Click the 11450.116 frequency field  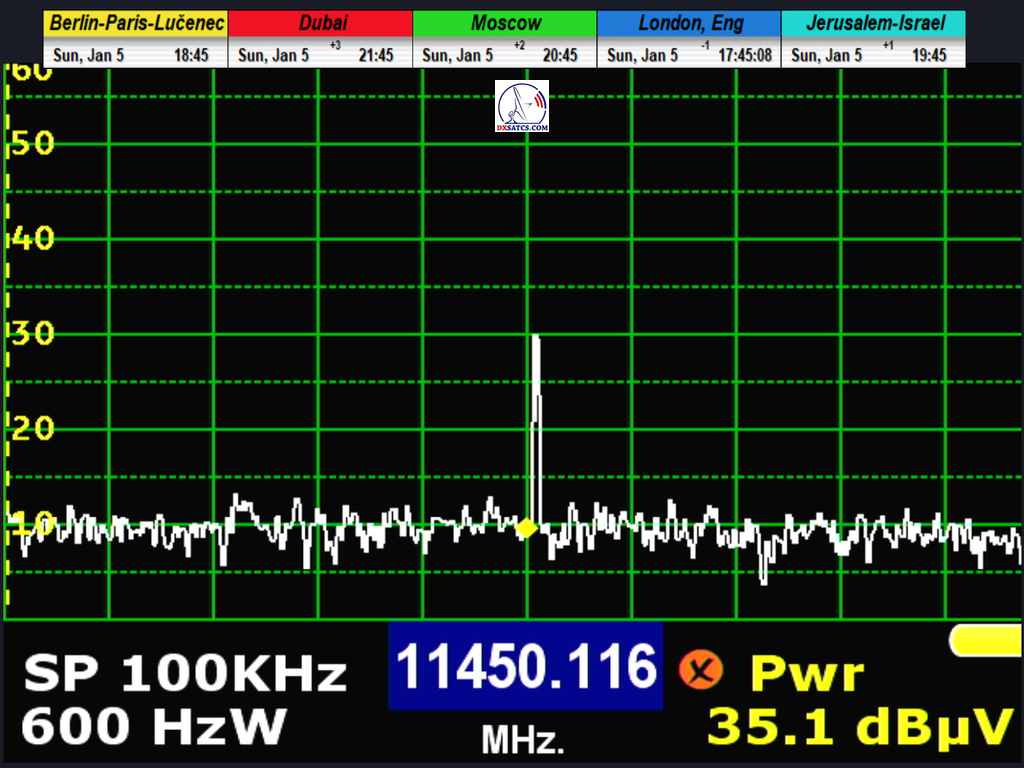(526, 666)
